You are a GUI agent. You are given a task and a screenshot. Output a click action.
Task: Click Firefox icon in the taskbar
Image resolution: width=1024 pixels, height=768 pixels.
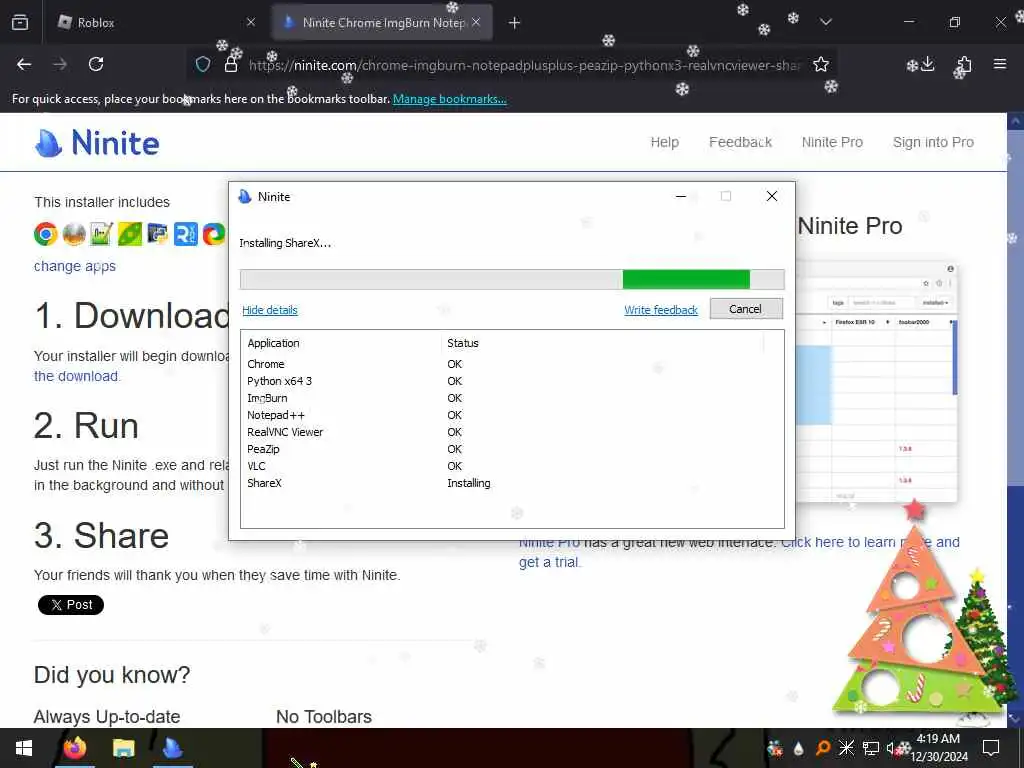pyautogui.click(x=74, y=748)
